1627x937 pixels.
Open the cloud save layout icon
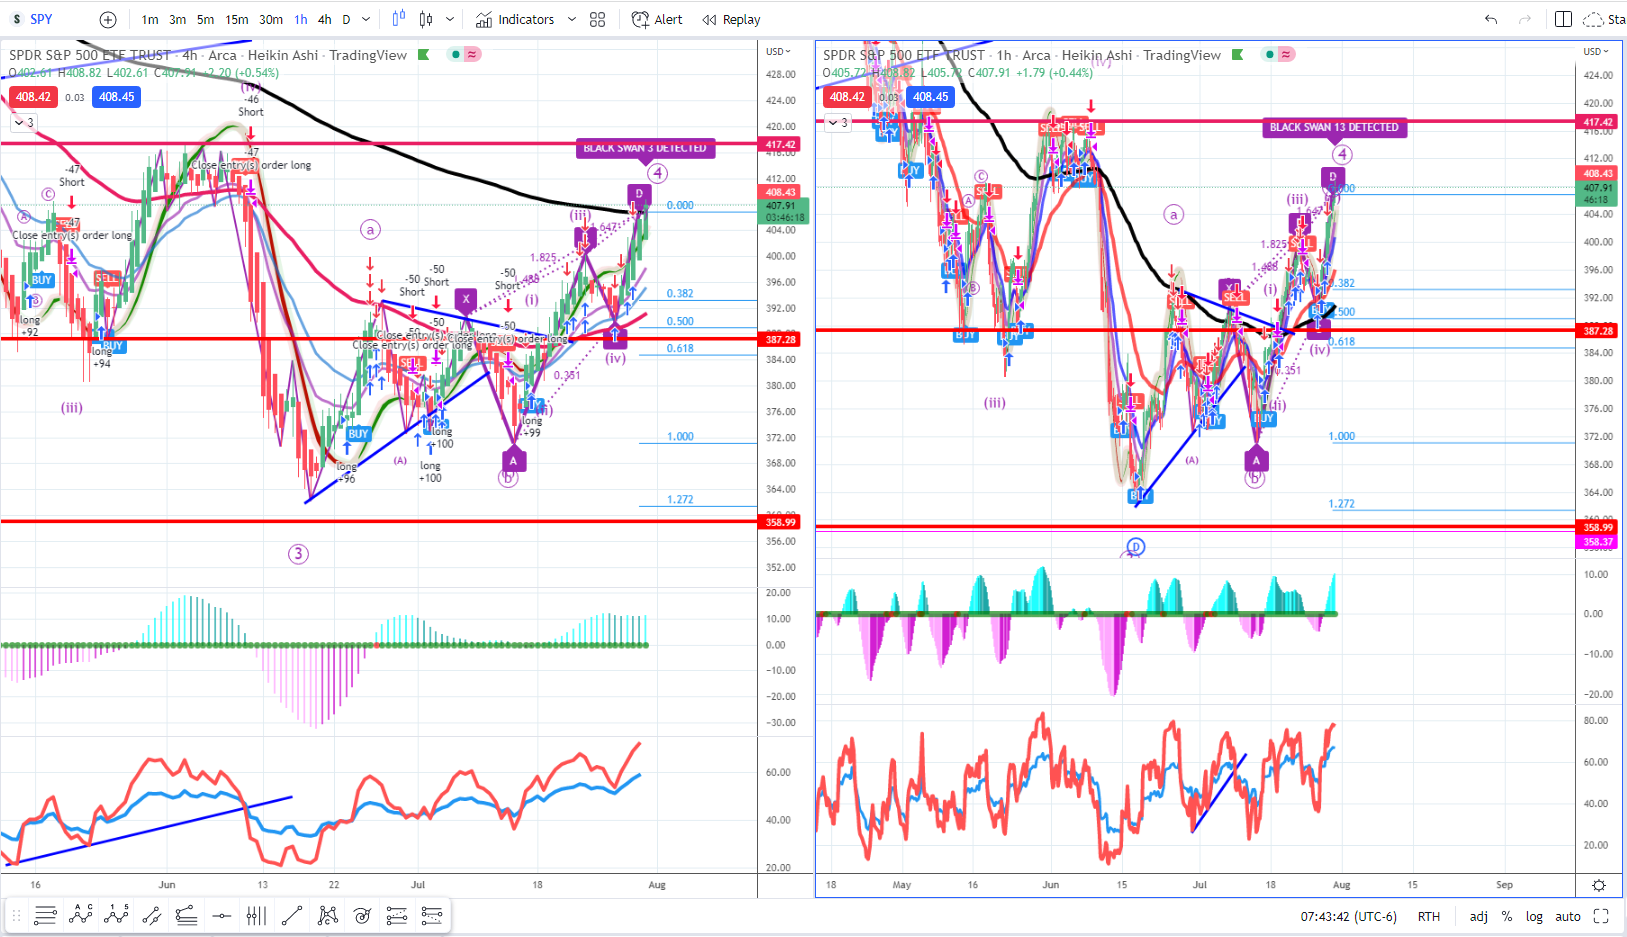(1593, 19)
